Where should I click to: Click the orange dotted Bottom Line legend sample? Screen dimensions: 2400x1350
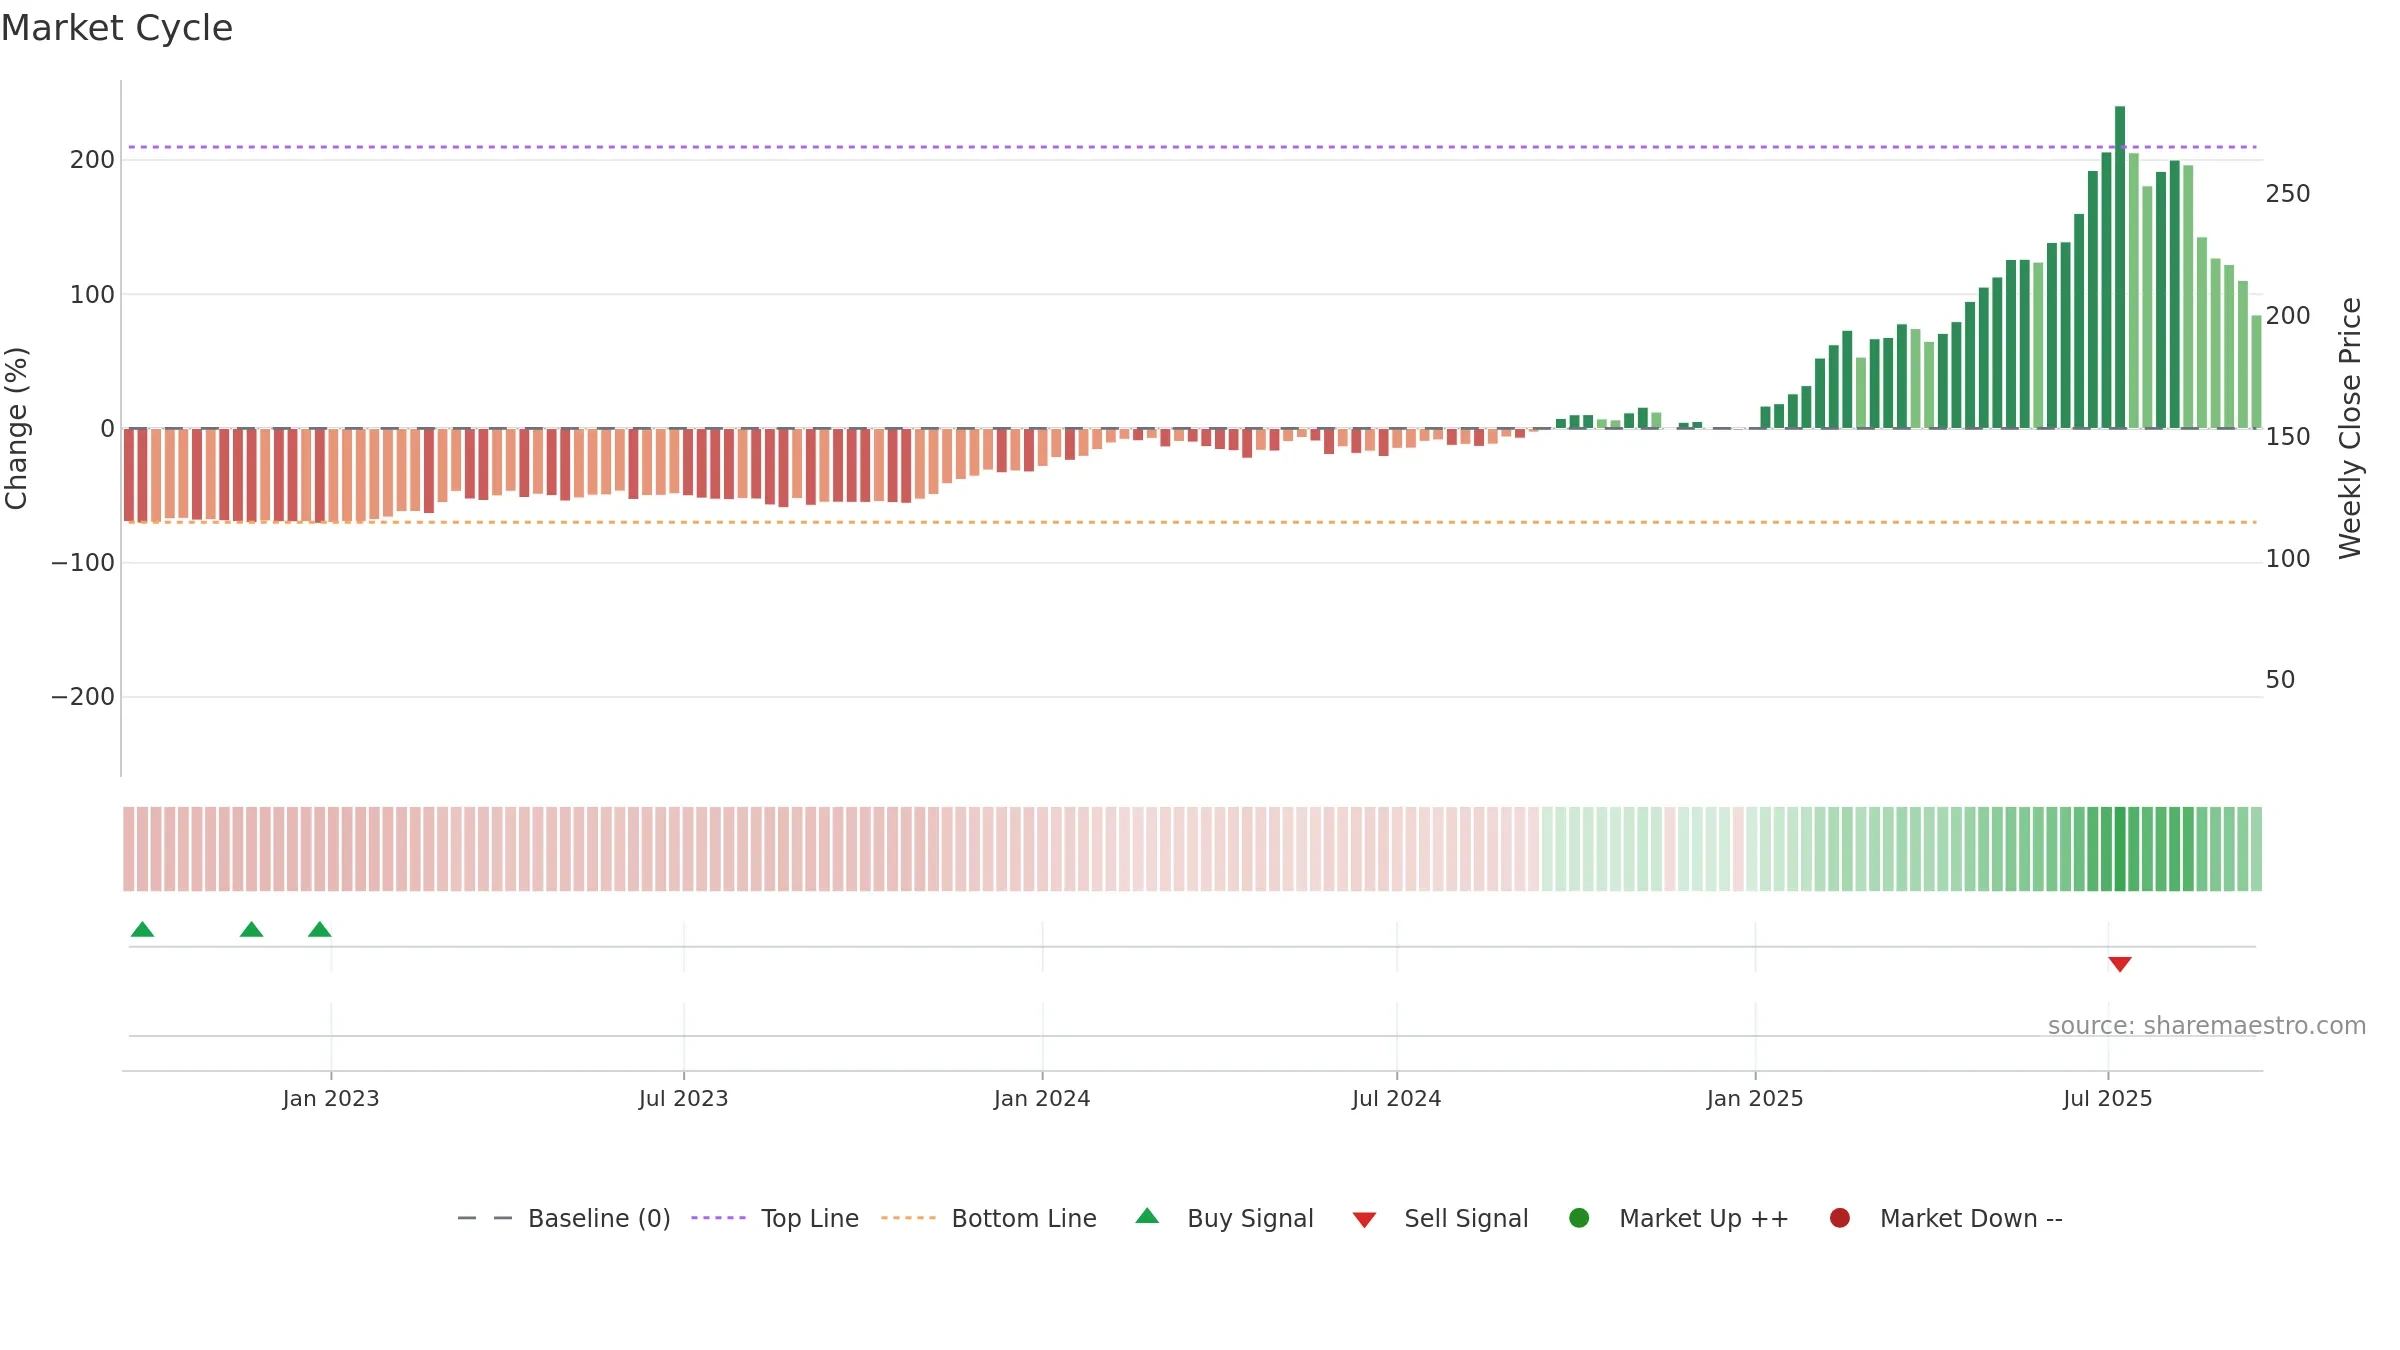(908, 1218)
